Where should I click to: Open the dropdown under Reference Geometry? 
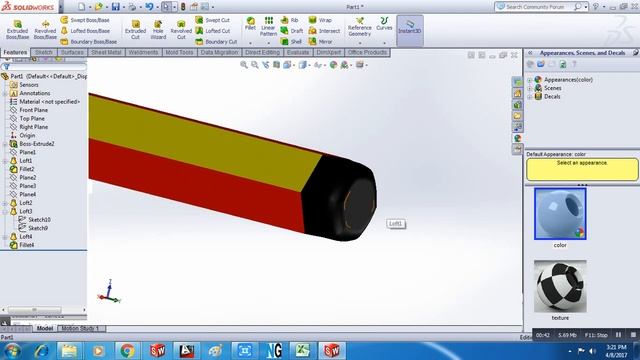click(x=360, y=43)
